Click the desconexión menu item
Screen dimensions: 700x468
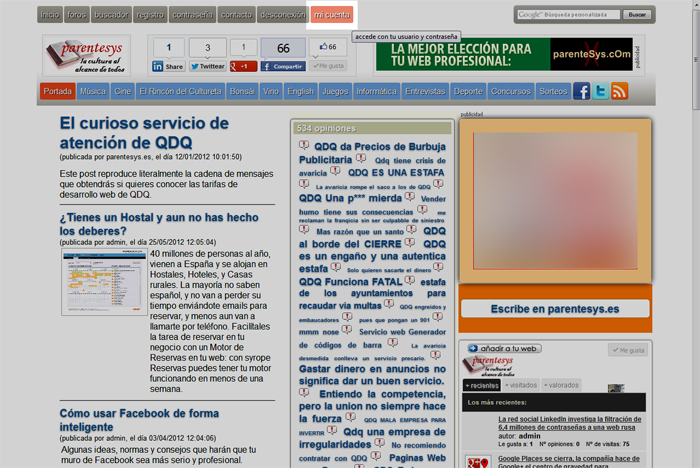283,15
